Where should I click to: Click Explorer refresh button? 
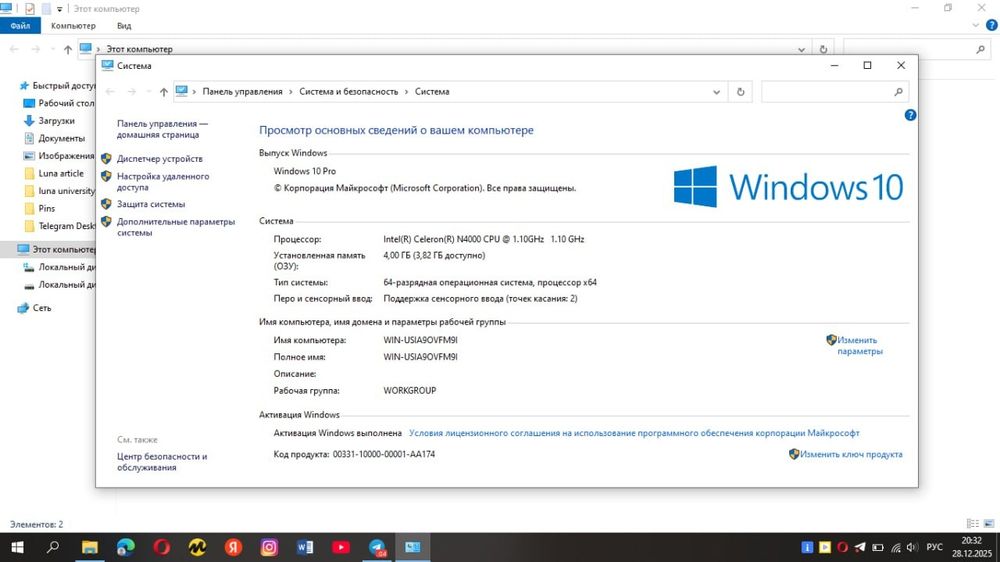point(823,49)
